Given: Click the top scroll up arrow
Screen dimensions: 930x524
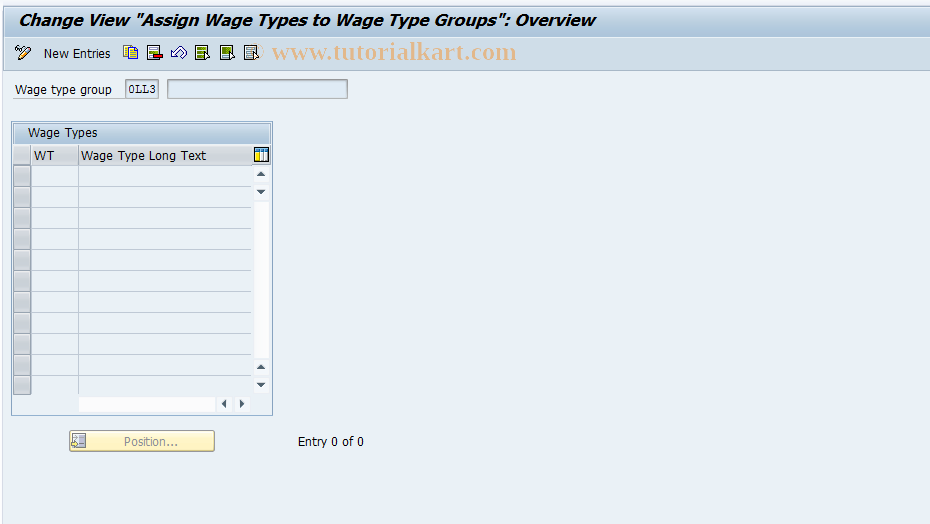Looking at the screenshot, I should pyautogui.click(x=261, y=174).
